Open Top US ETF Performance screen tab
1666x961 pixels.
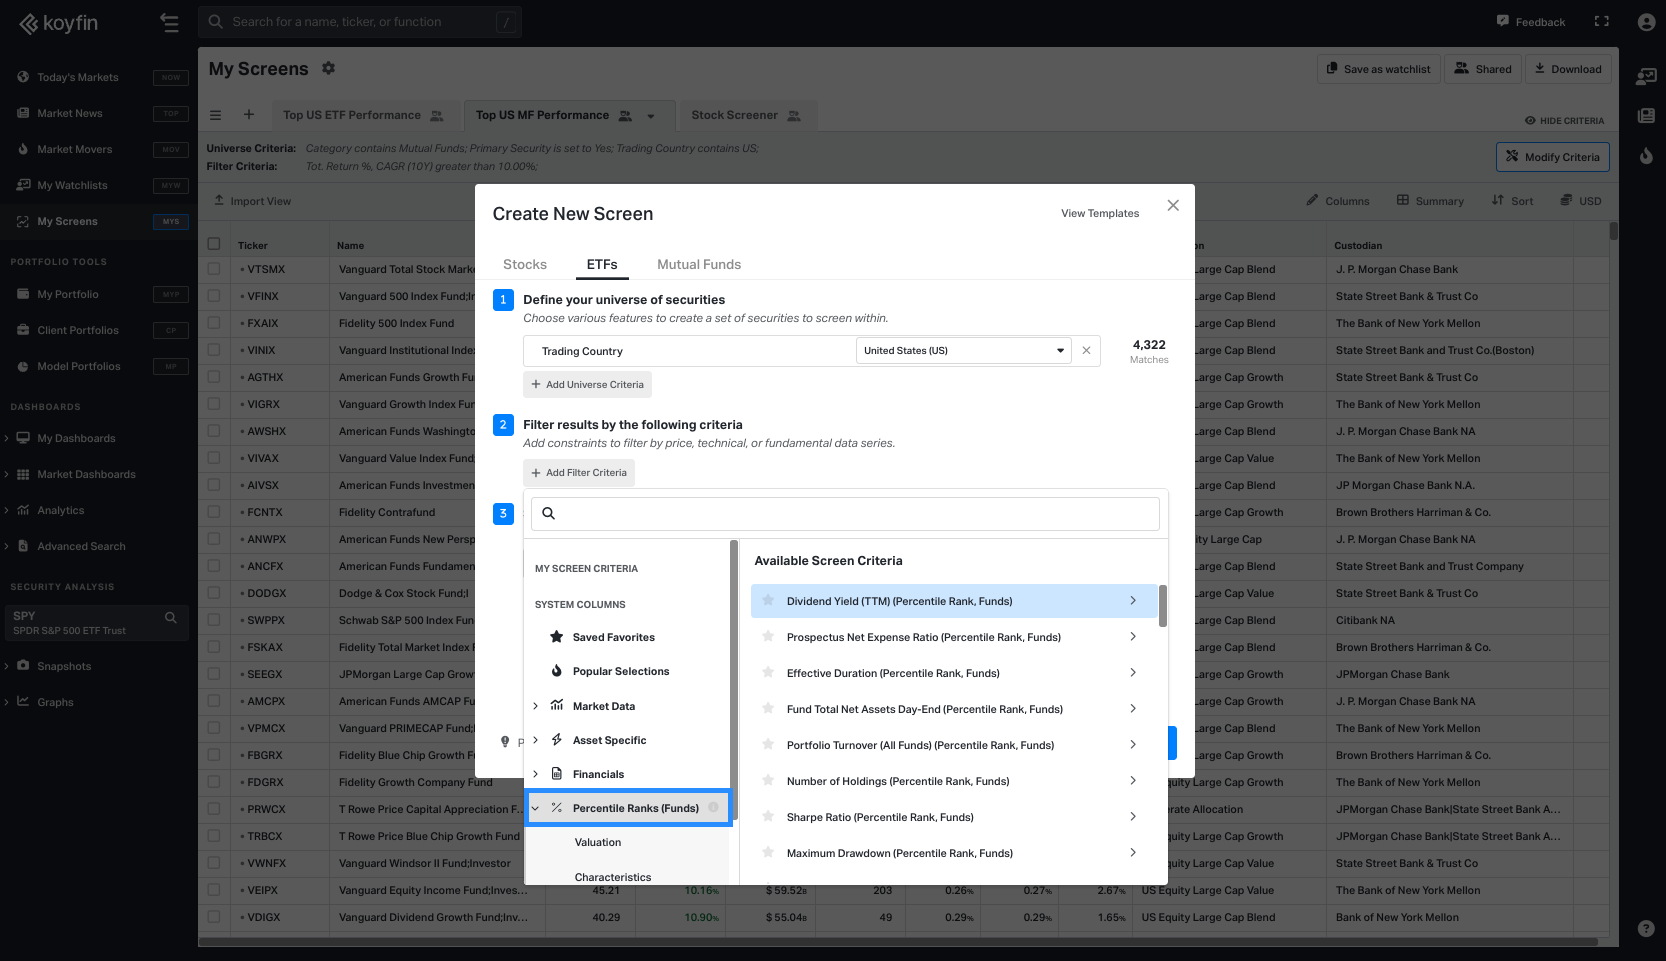point(363,116)
